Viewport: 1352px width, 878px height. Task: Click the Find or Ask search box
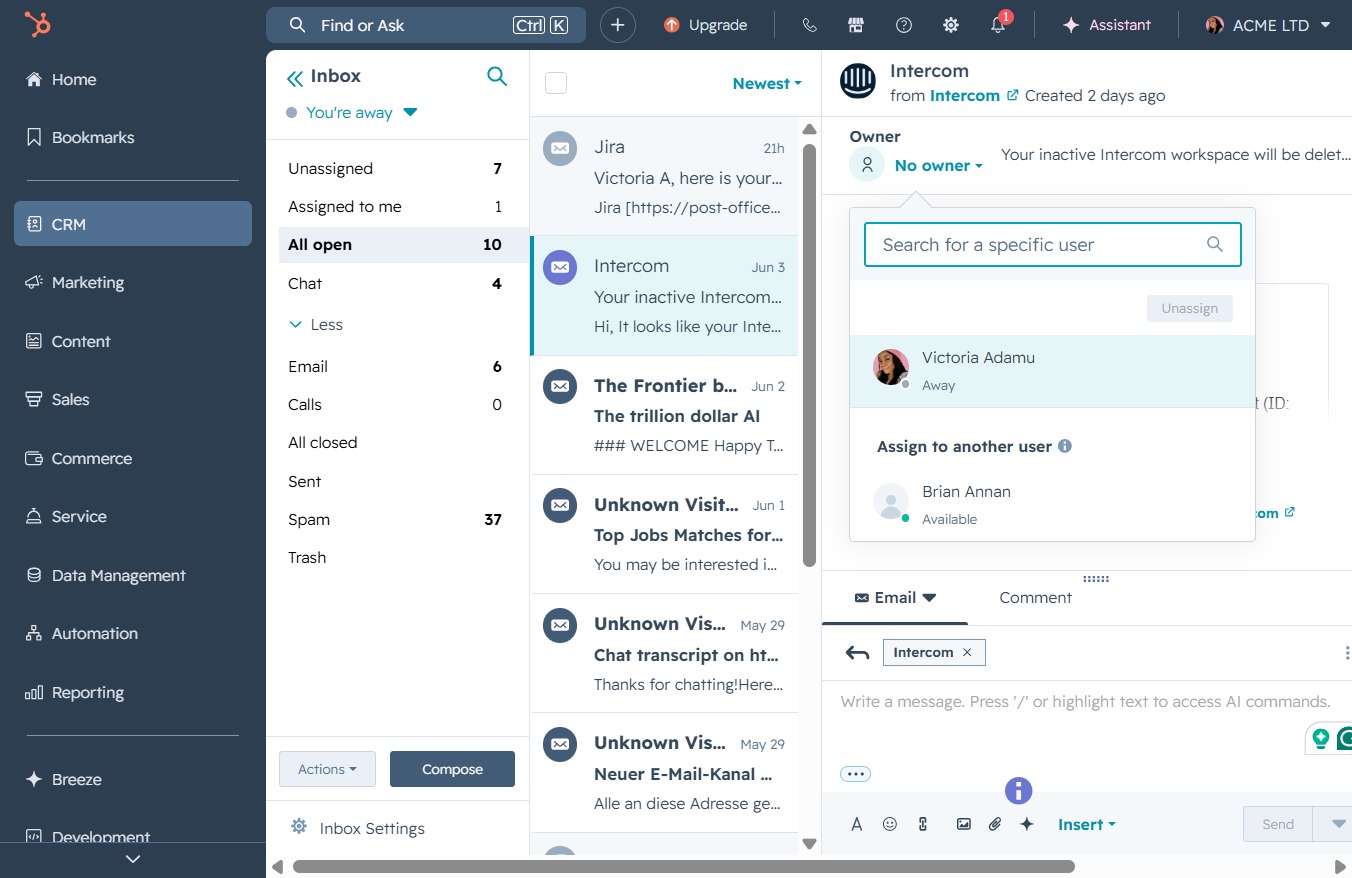(426, 25)
